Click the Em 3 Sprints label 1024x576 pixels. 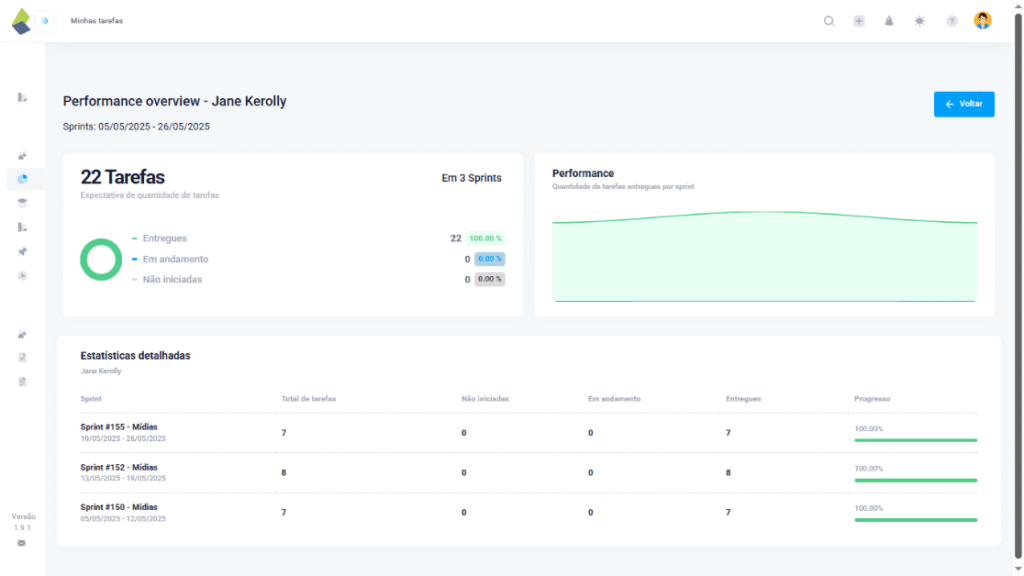pos(472,178)
